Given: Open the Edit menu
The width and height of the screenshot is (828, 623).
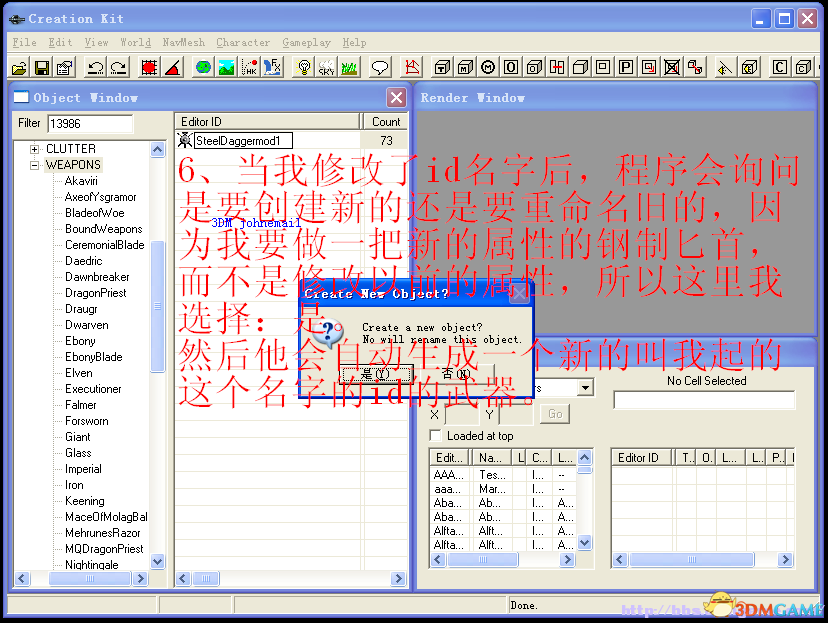Looking at the screenshot, I should [60, 42].
